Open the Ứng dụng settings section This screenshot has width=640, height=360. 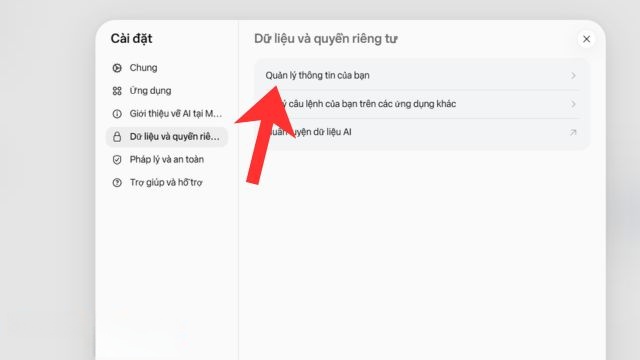[167, 91]
